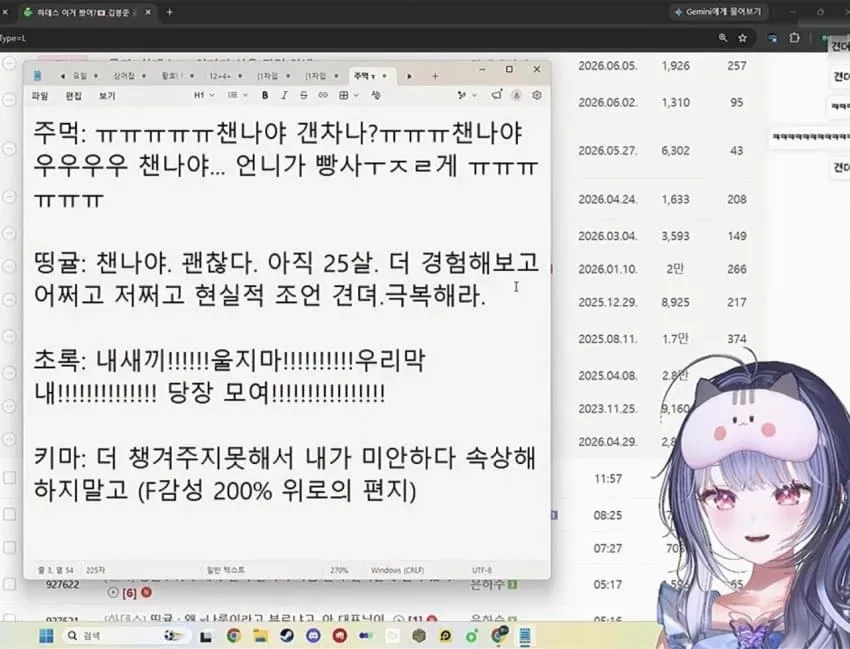The height and width of the screenshot is (649, 850).
Task: Place cursor in the 띵귤 paragraph text
Action: [286, 279]
